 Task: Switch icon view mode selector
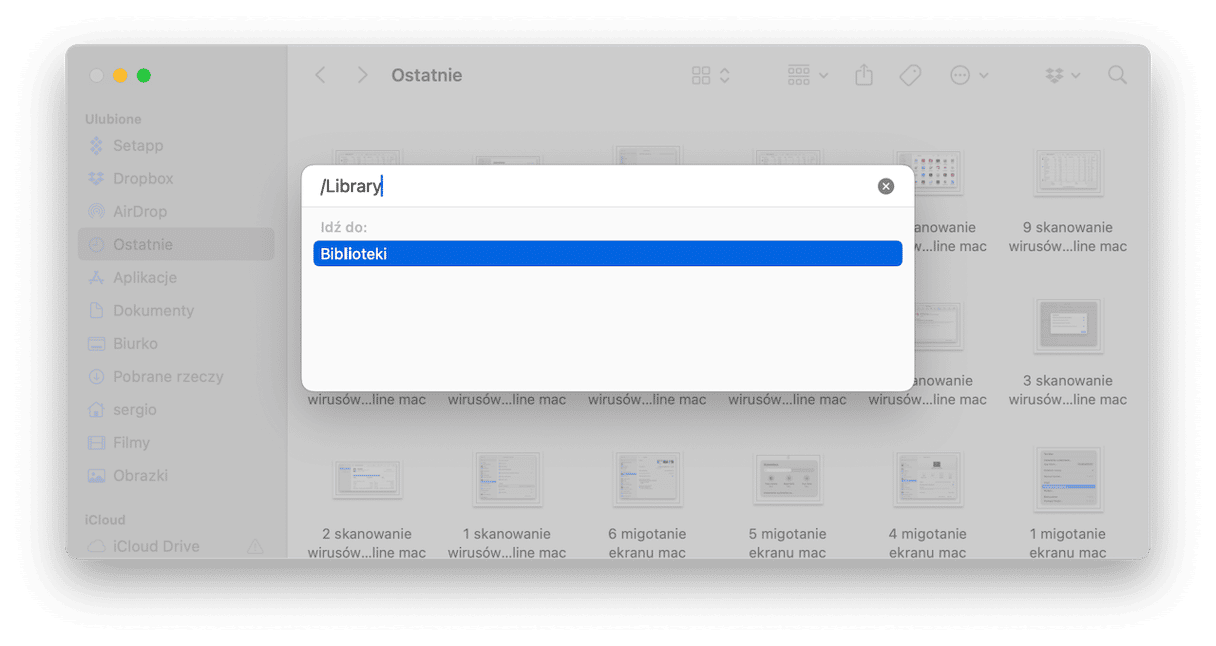(712, 76)
